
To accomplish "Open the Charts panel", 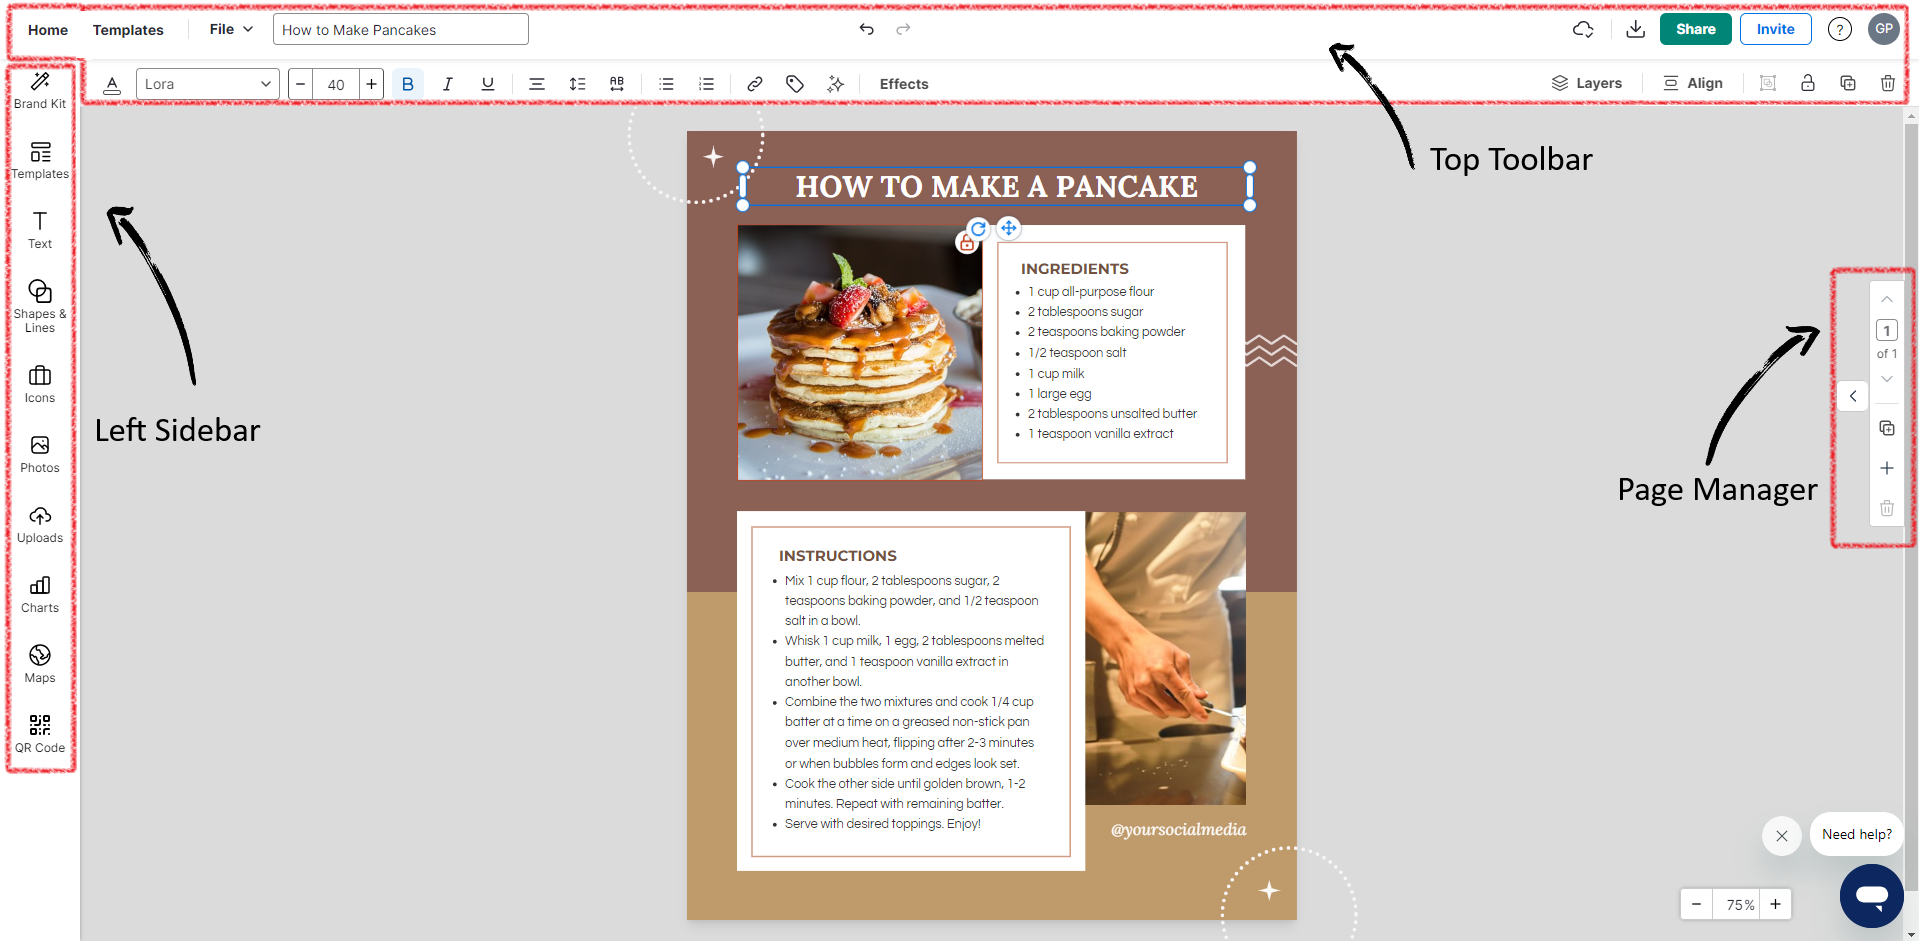I will coord(40,594).
